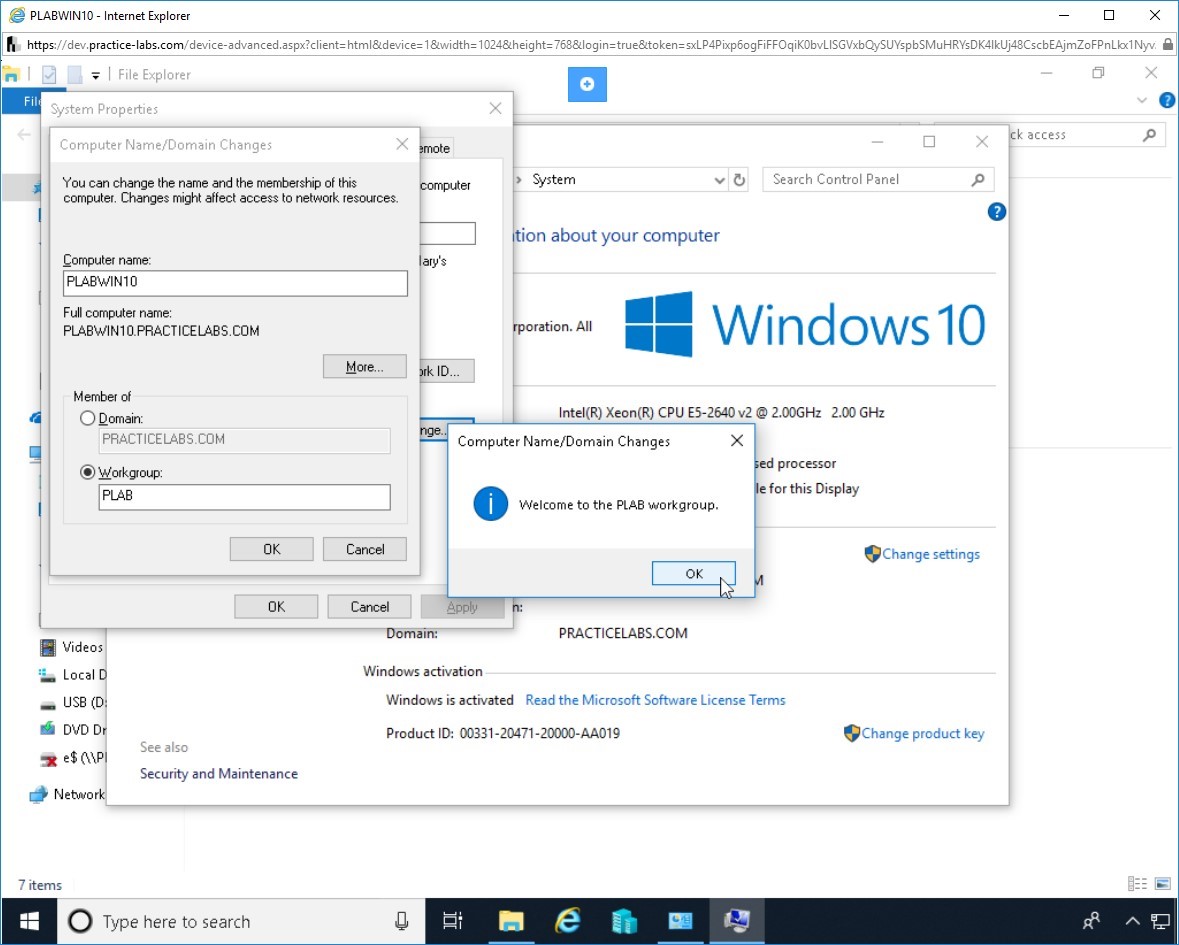Click the New folder icon in the File Explorer title bar
1179x945 pixels.
(x=74, y=74)
